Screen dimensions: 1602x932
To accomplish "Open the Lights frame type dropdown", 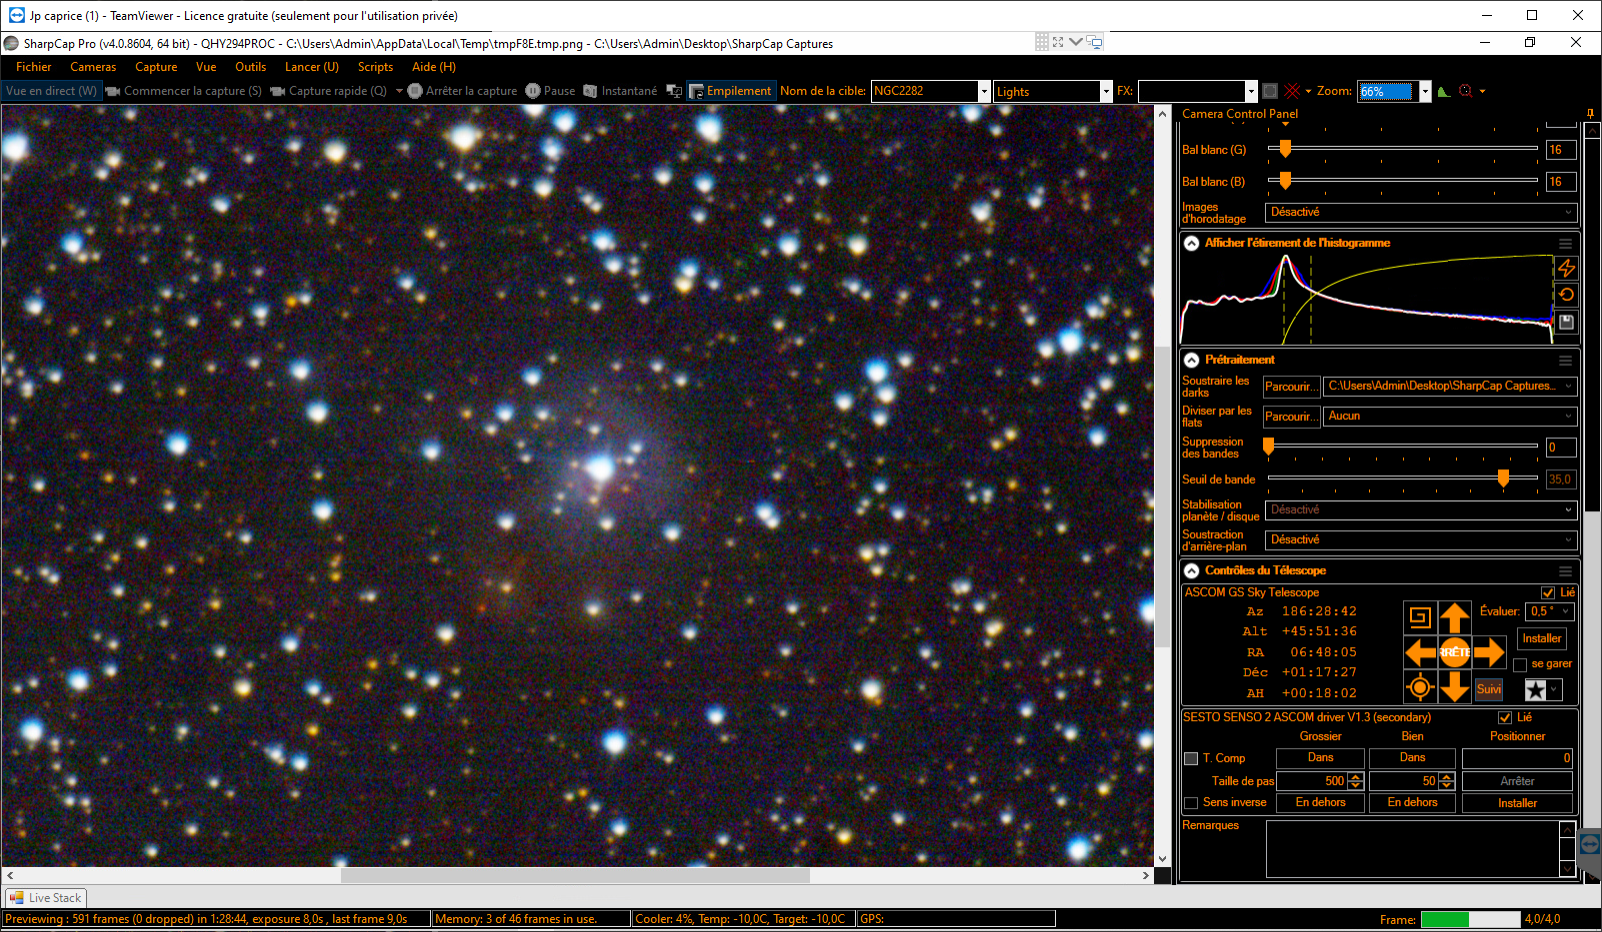I will click(x=1106, y=91).
